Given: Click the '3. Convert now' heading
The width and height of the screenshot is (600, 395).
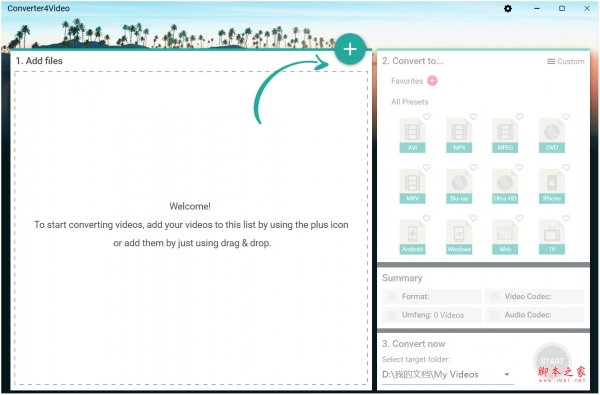Looking at the screenshot, I should pos(414,344).
